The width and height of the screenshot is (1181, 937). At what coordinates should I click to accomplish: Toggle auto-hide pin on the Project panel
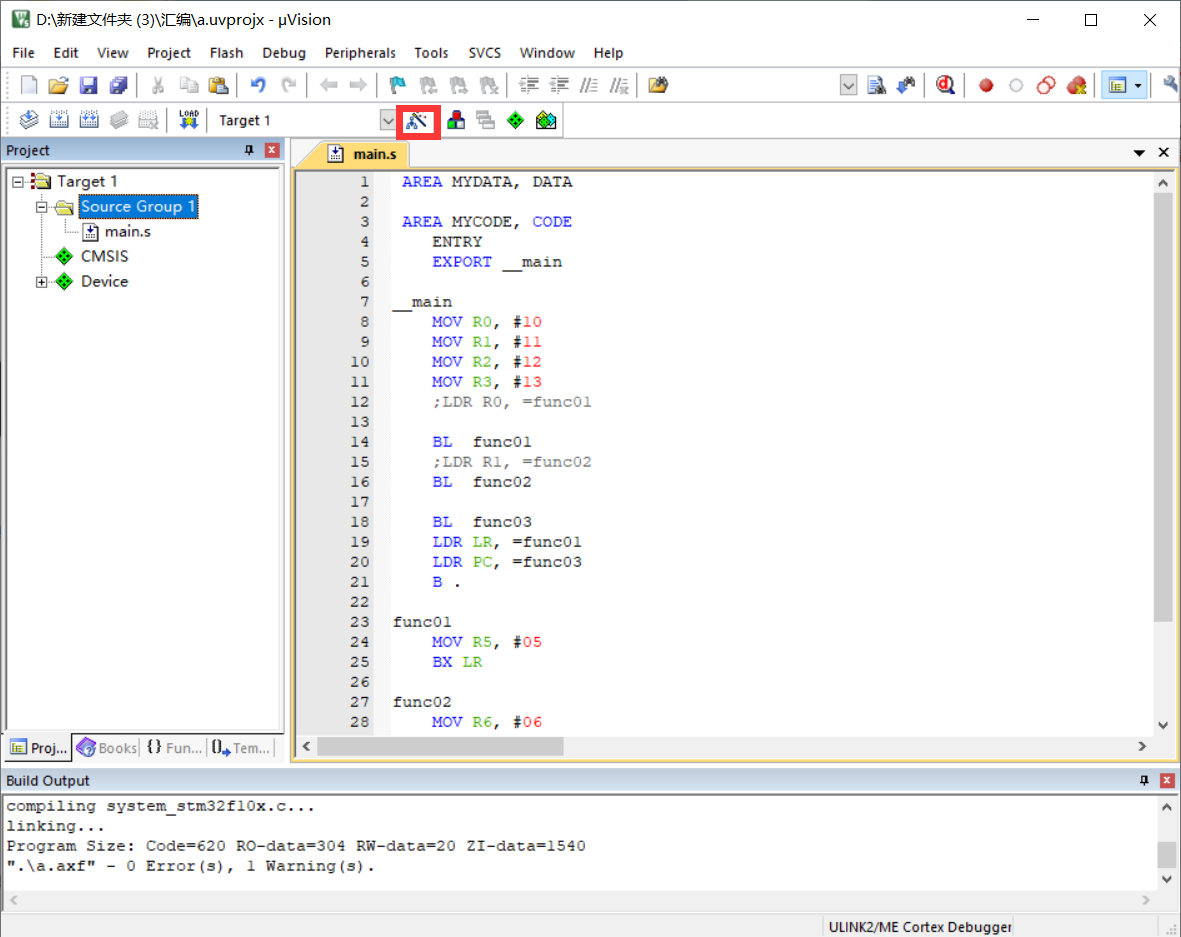tap(249, 150)
